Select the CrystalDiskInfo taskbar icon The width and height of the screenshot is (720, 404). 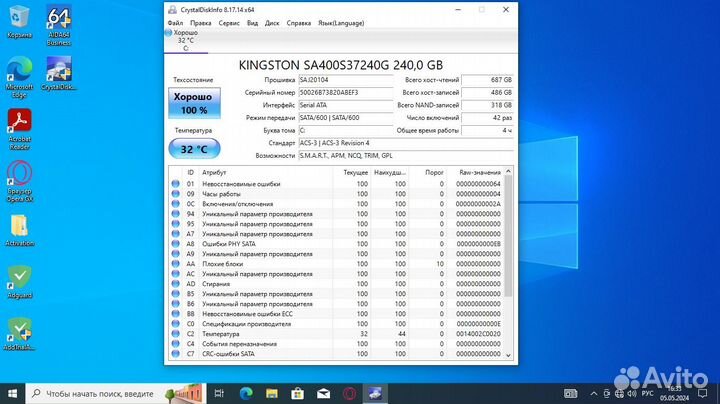375,393
